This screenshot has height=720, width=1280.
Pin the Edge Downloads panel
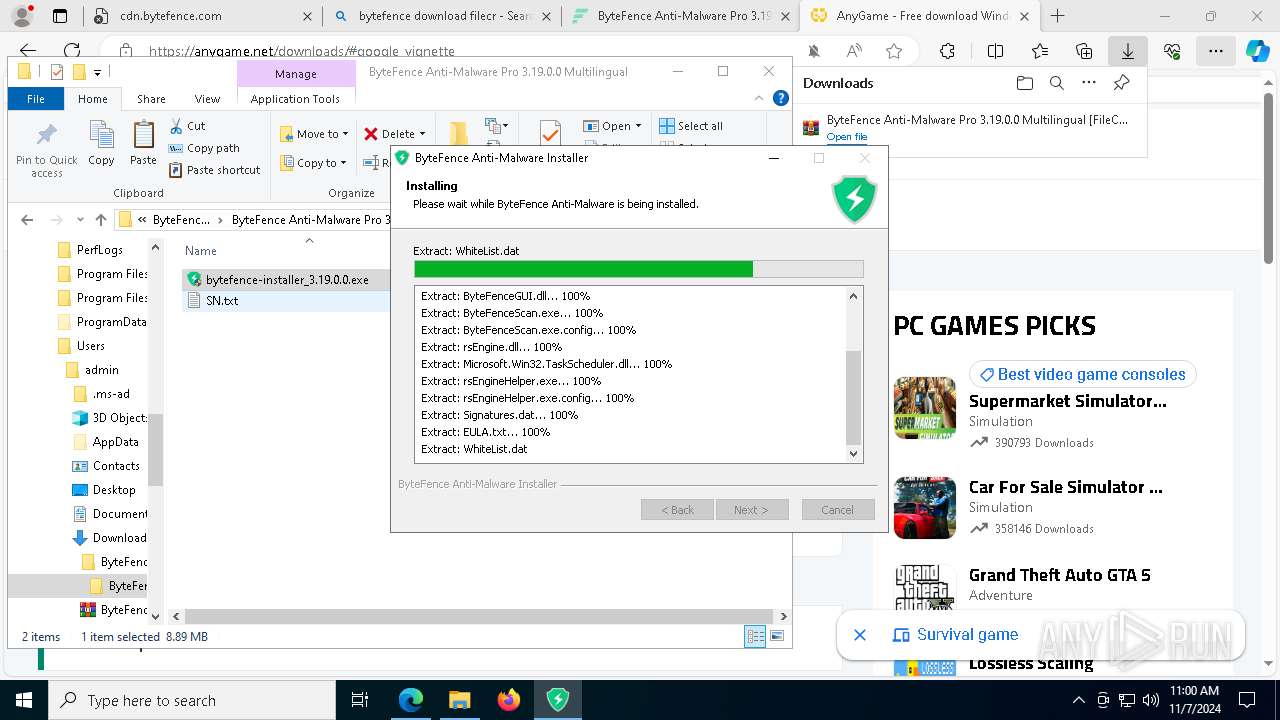(1121, 83)
